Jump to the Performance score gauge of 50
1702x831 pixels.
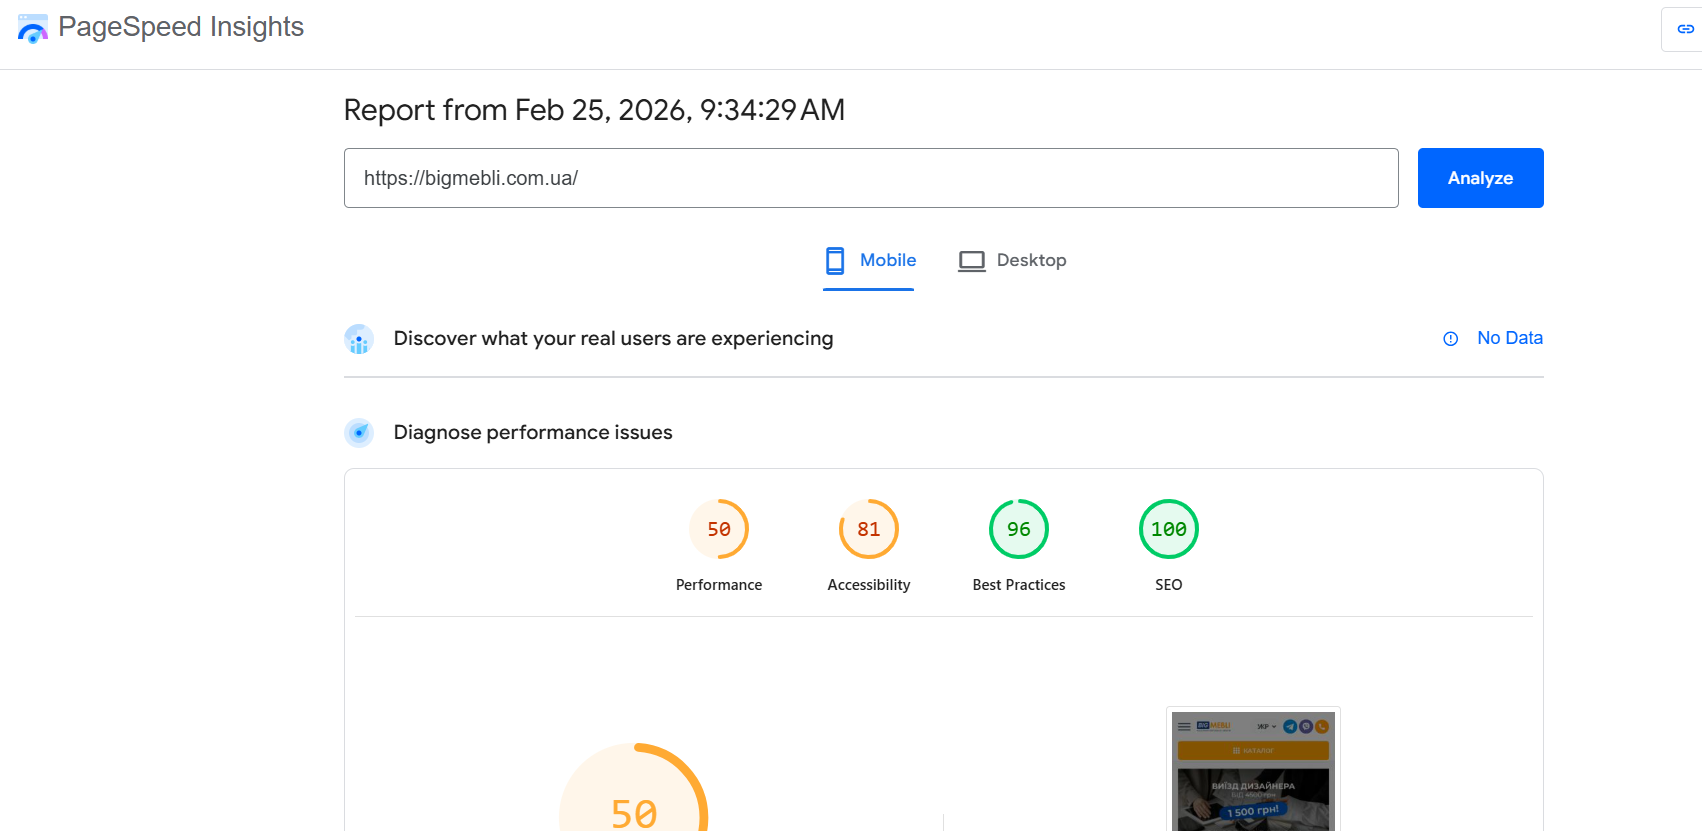pos(719,529)
